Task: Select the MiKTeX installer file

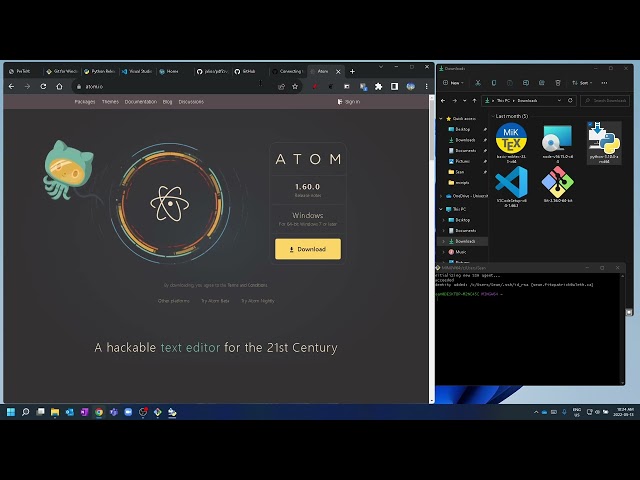Action: (x=511, y=143)
